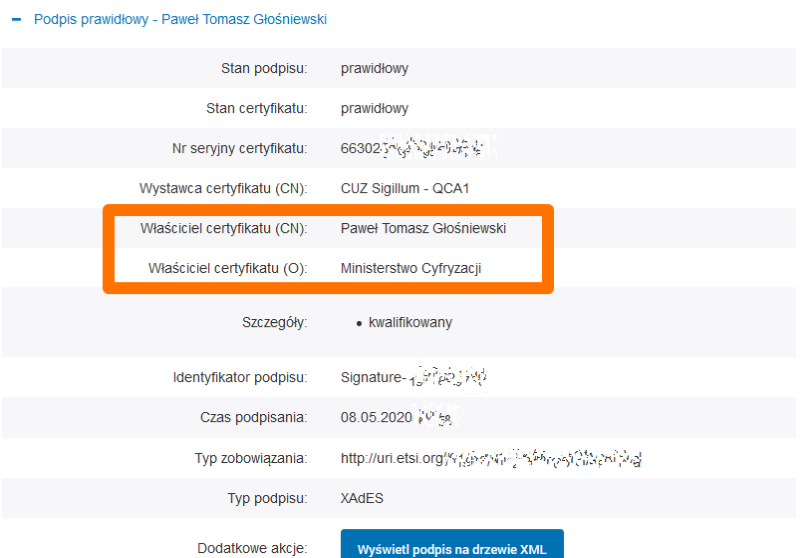Click the 'Nr seryjny certyfikatu:' label
The height and width of the screenshot is (558, 800).
coord(240,148)
